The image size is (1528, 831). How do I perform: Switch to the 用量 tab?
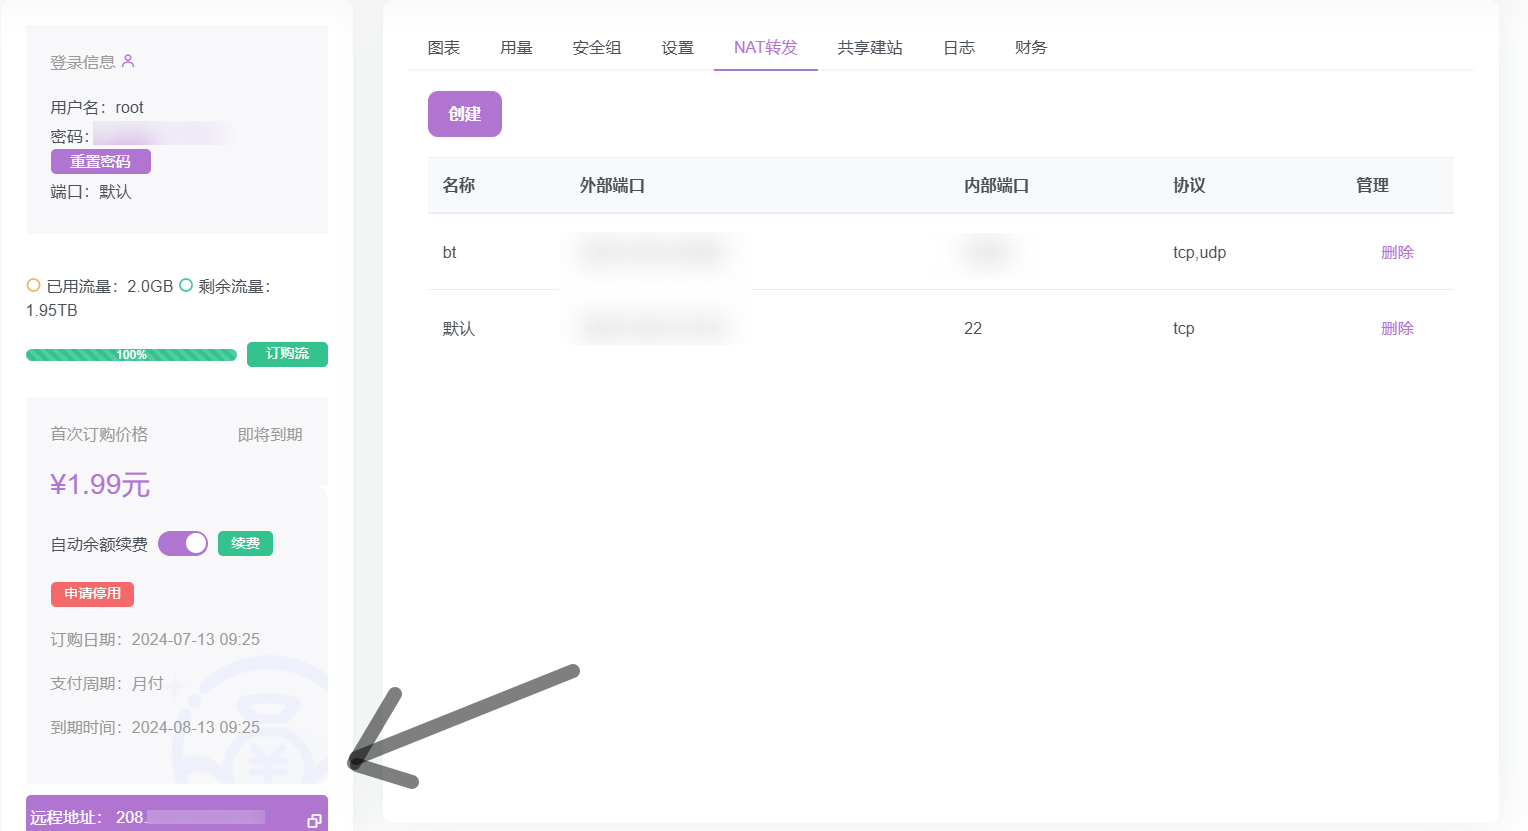(516, 48)
